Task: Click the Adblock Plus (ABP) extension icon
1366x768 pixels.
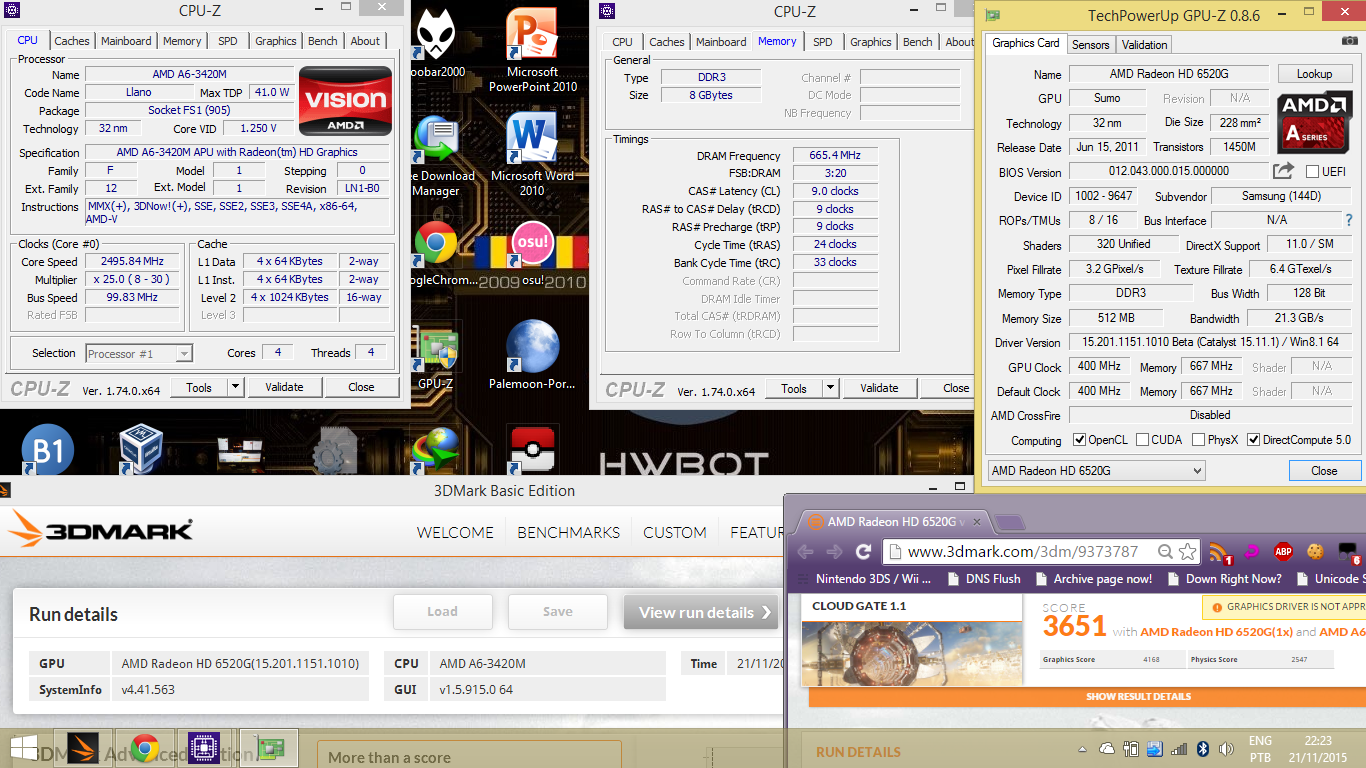Action: pos(1283,551)
